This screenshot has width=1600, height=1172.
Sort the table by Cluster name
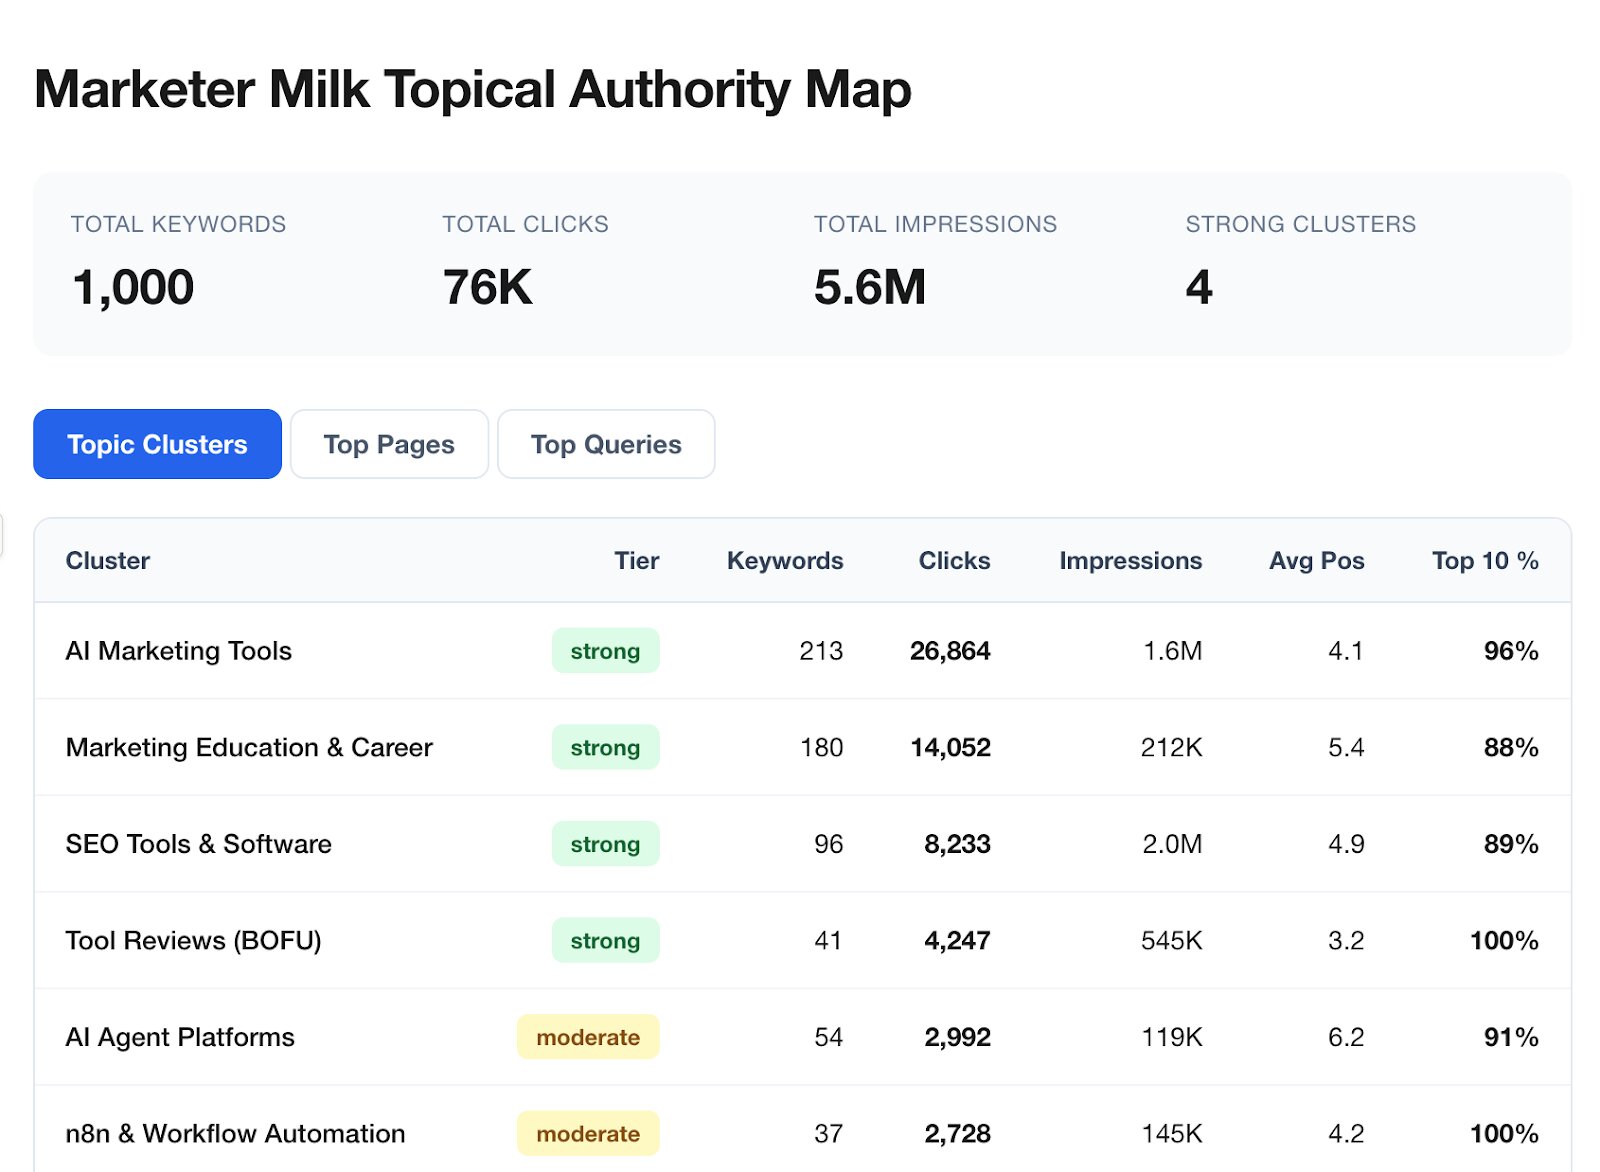106,561
